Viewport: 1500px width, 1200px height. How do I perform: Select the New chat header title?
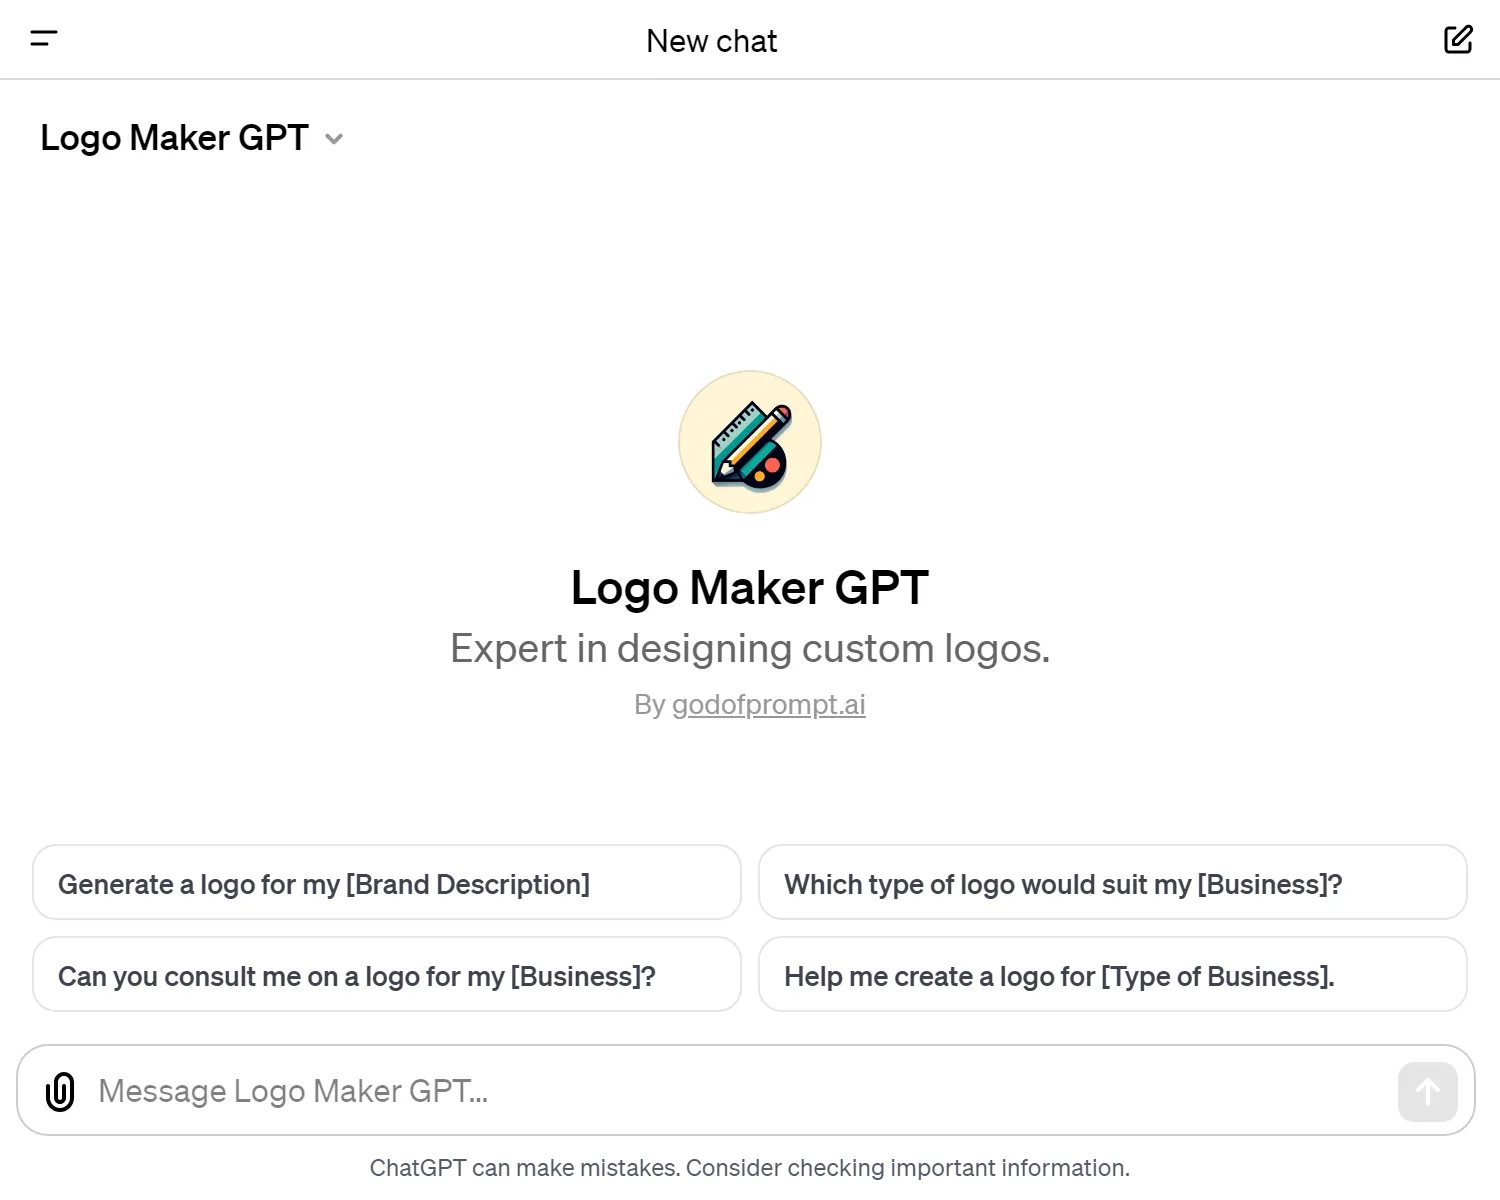711,41
